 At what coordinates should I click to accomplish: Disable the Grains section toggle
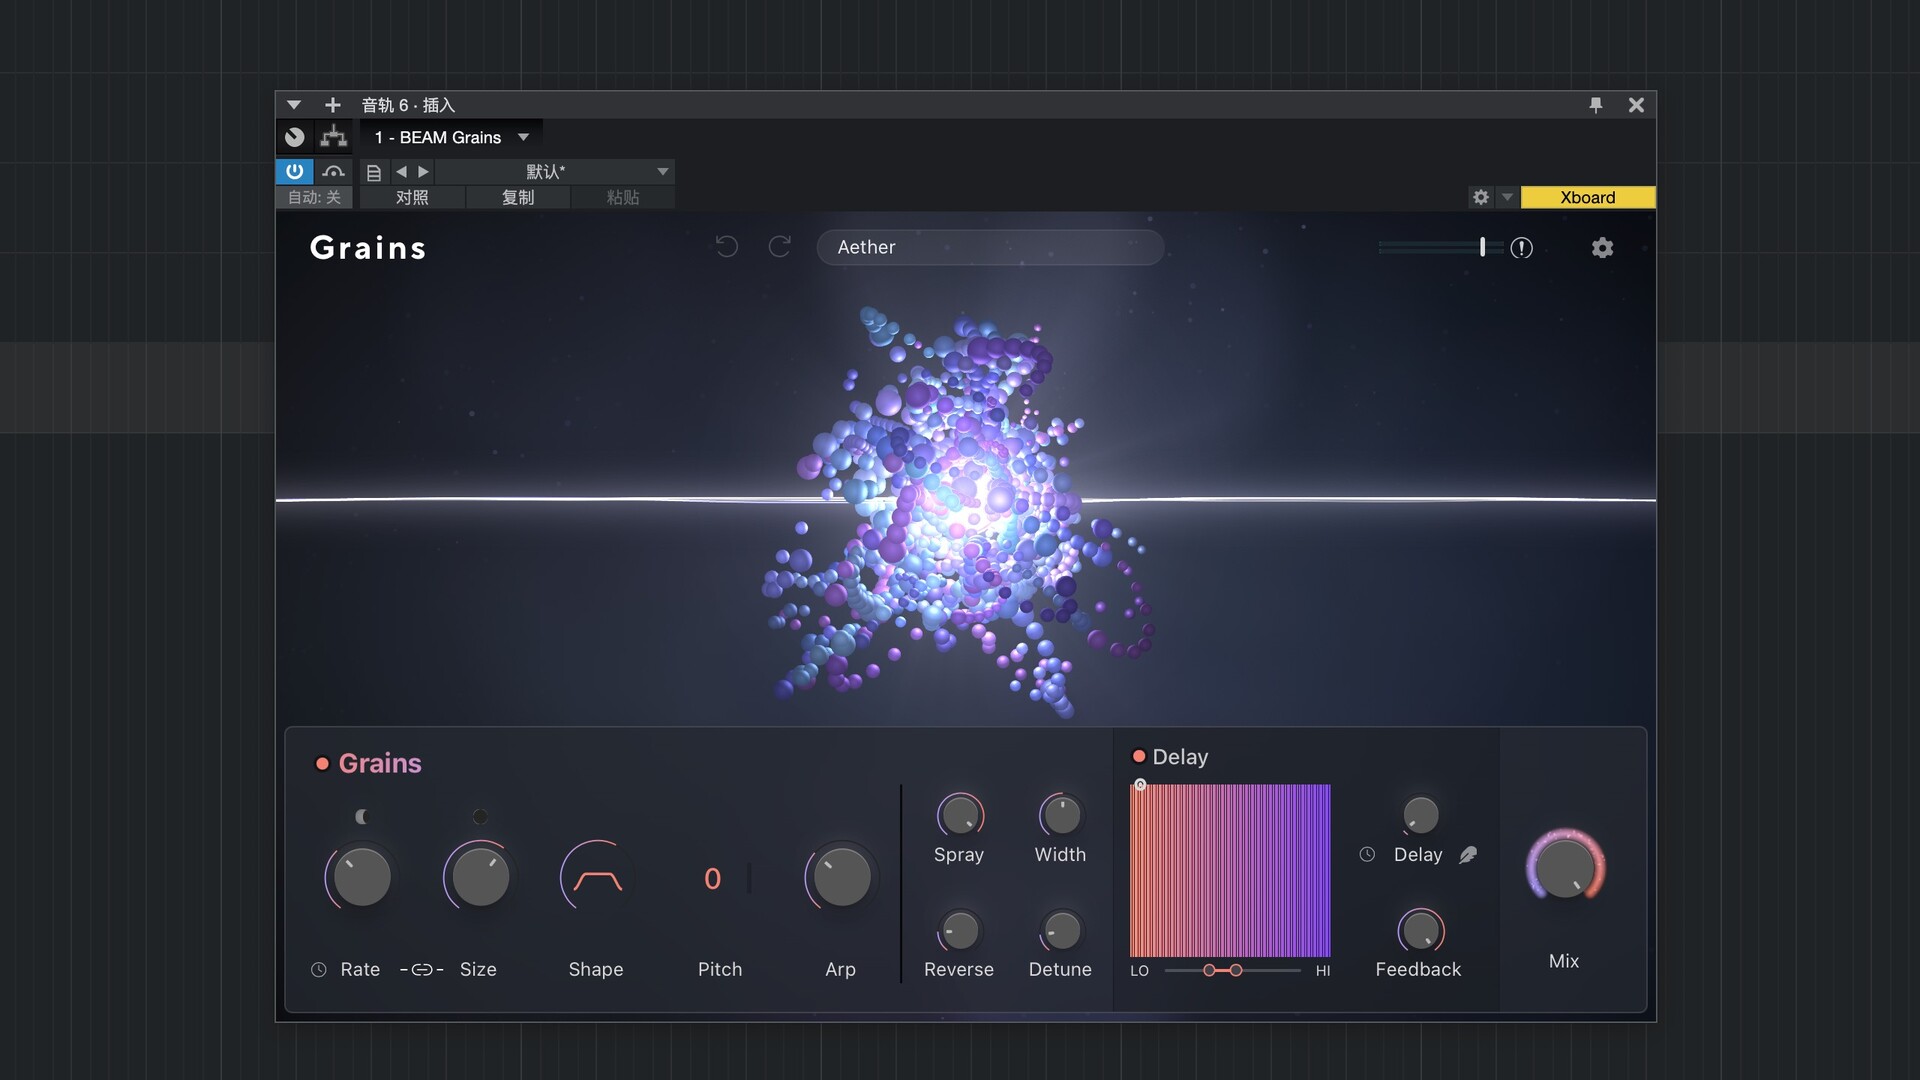(322, 764)
